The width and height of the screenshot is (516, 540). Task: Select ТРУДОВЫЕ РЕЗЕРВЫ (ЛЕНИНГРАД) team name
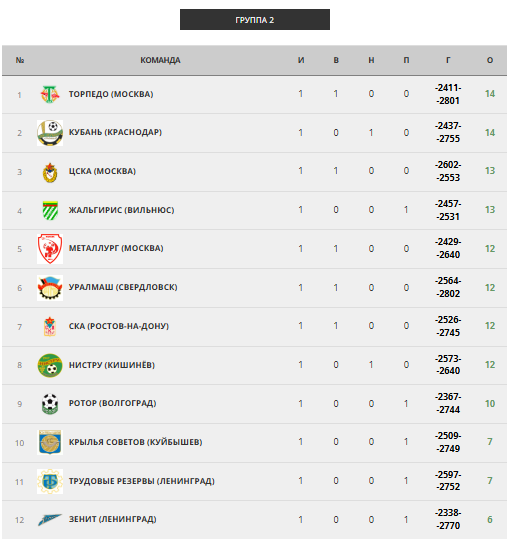[x=142, y=481]
